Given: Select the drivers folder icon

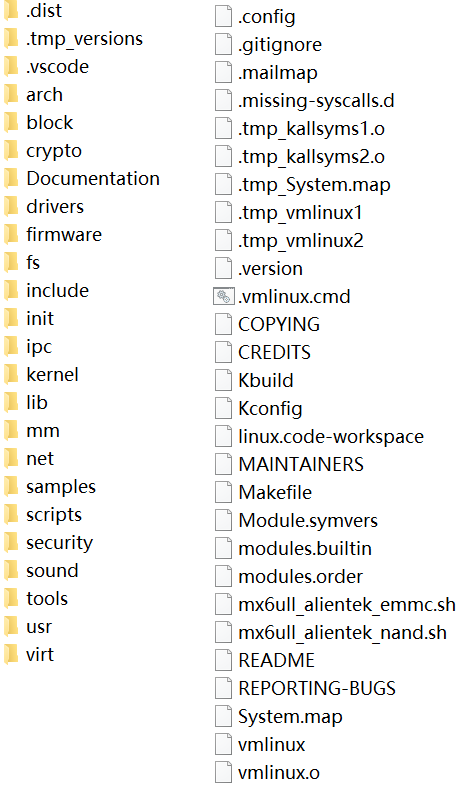Looking at the screenshot, I should pos(11,206).
